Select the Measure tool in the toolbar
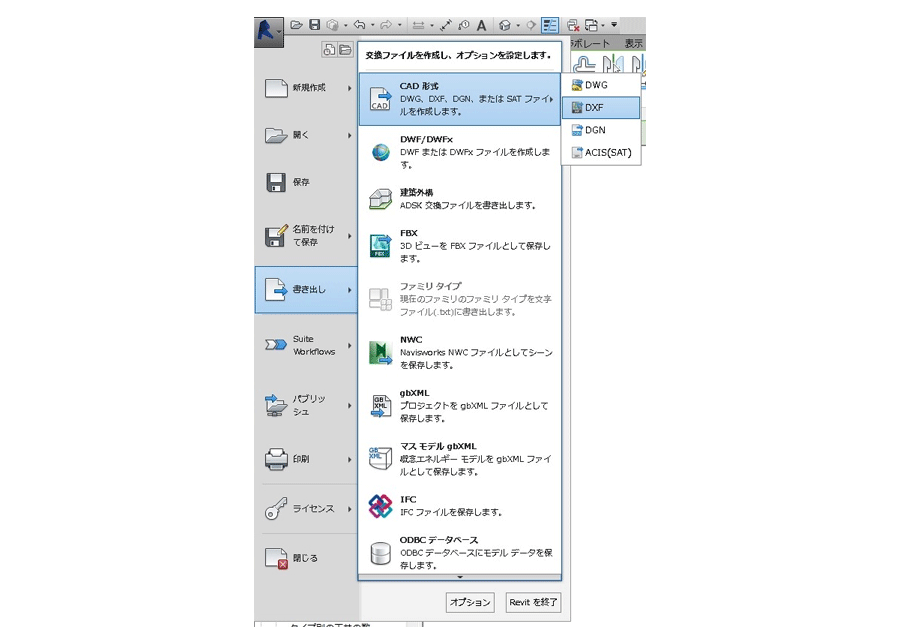The height and width of the screenshot is (641, 900). 418,25
